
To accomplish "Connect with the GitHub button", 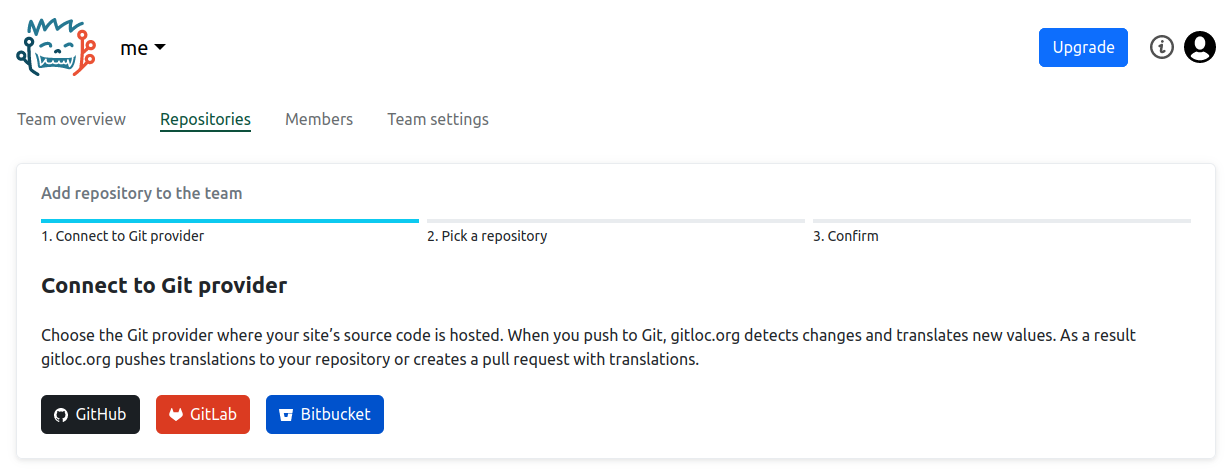I will pyautogui.click(x=90, y=414).
